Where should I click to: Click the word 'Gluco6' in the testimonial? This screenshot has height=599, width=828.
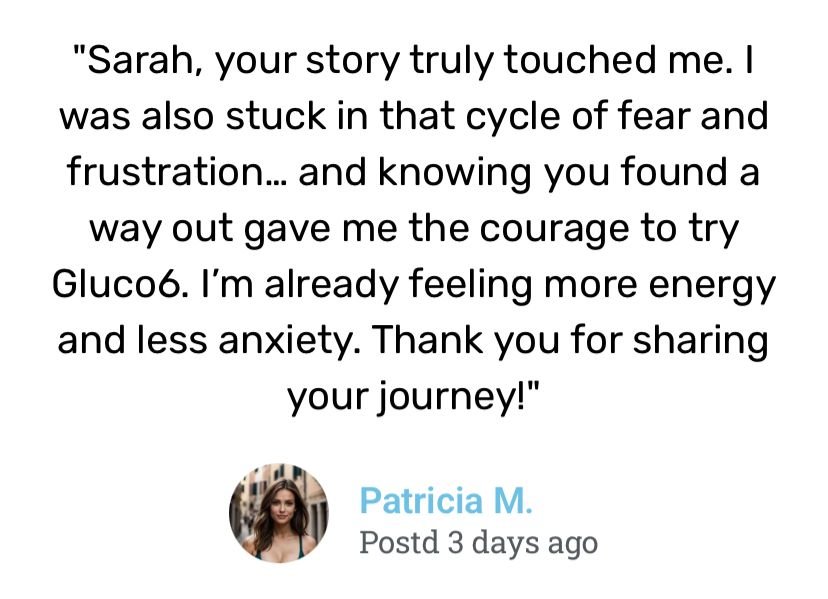119,285
